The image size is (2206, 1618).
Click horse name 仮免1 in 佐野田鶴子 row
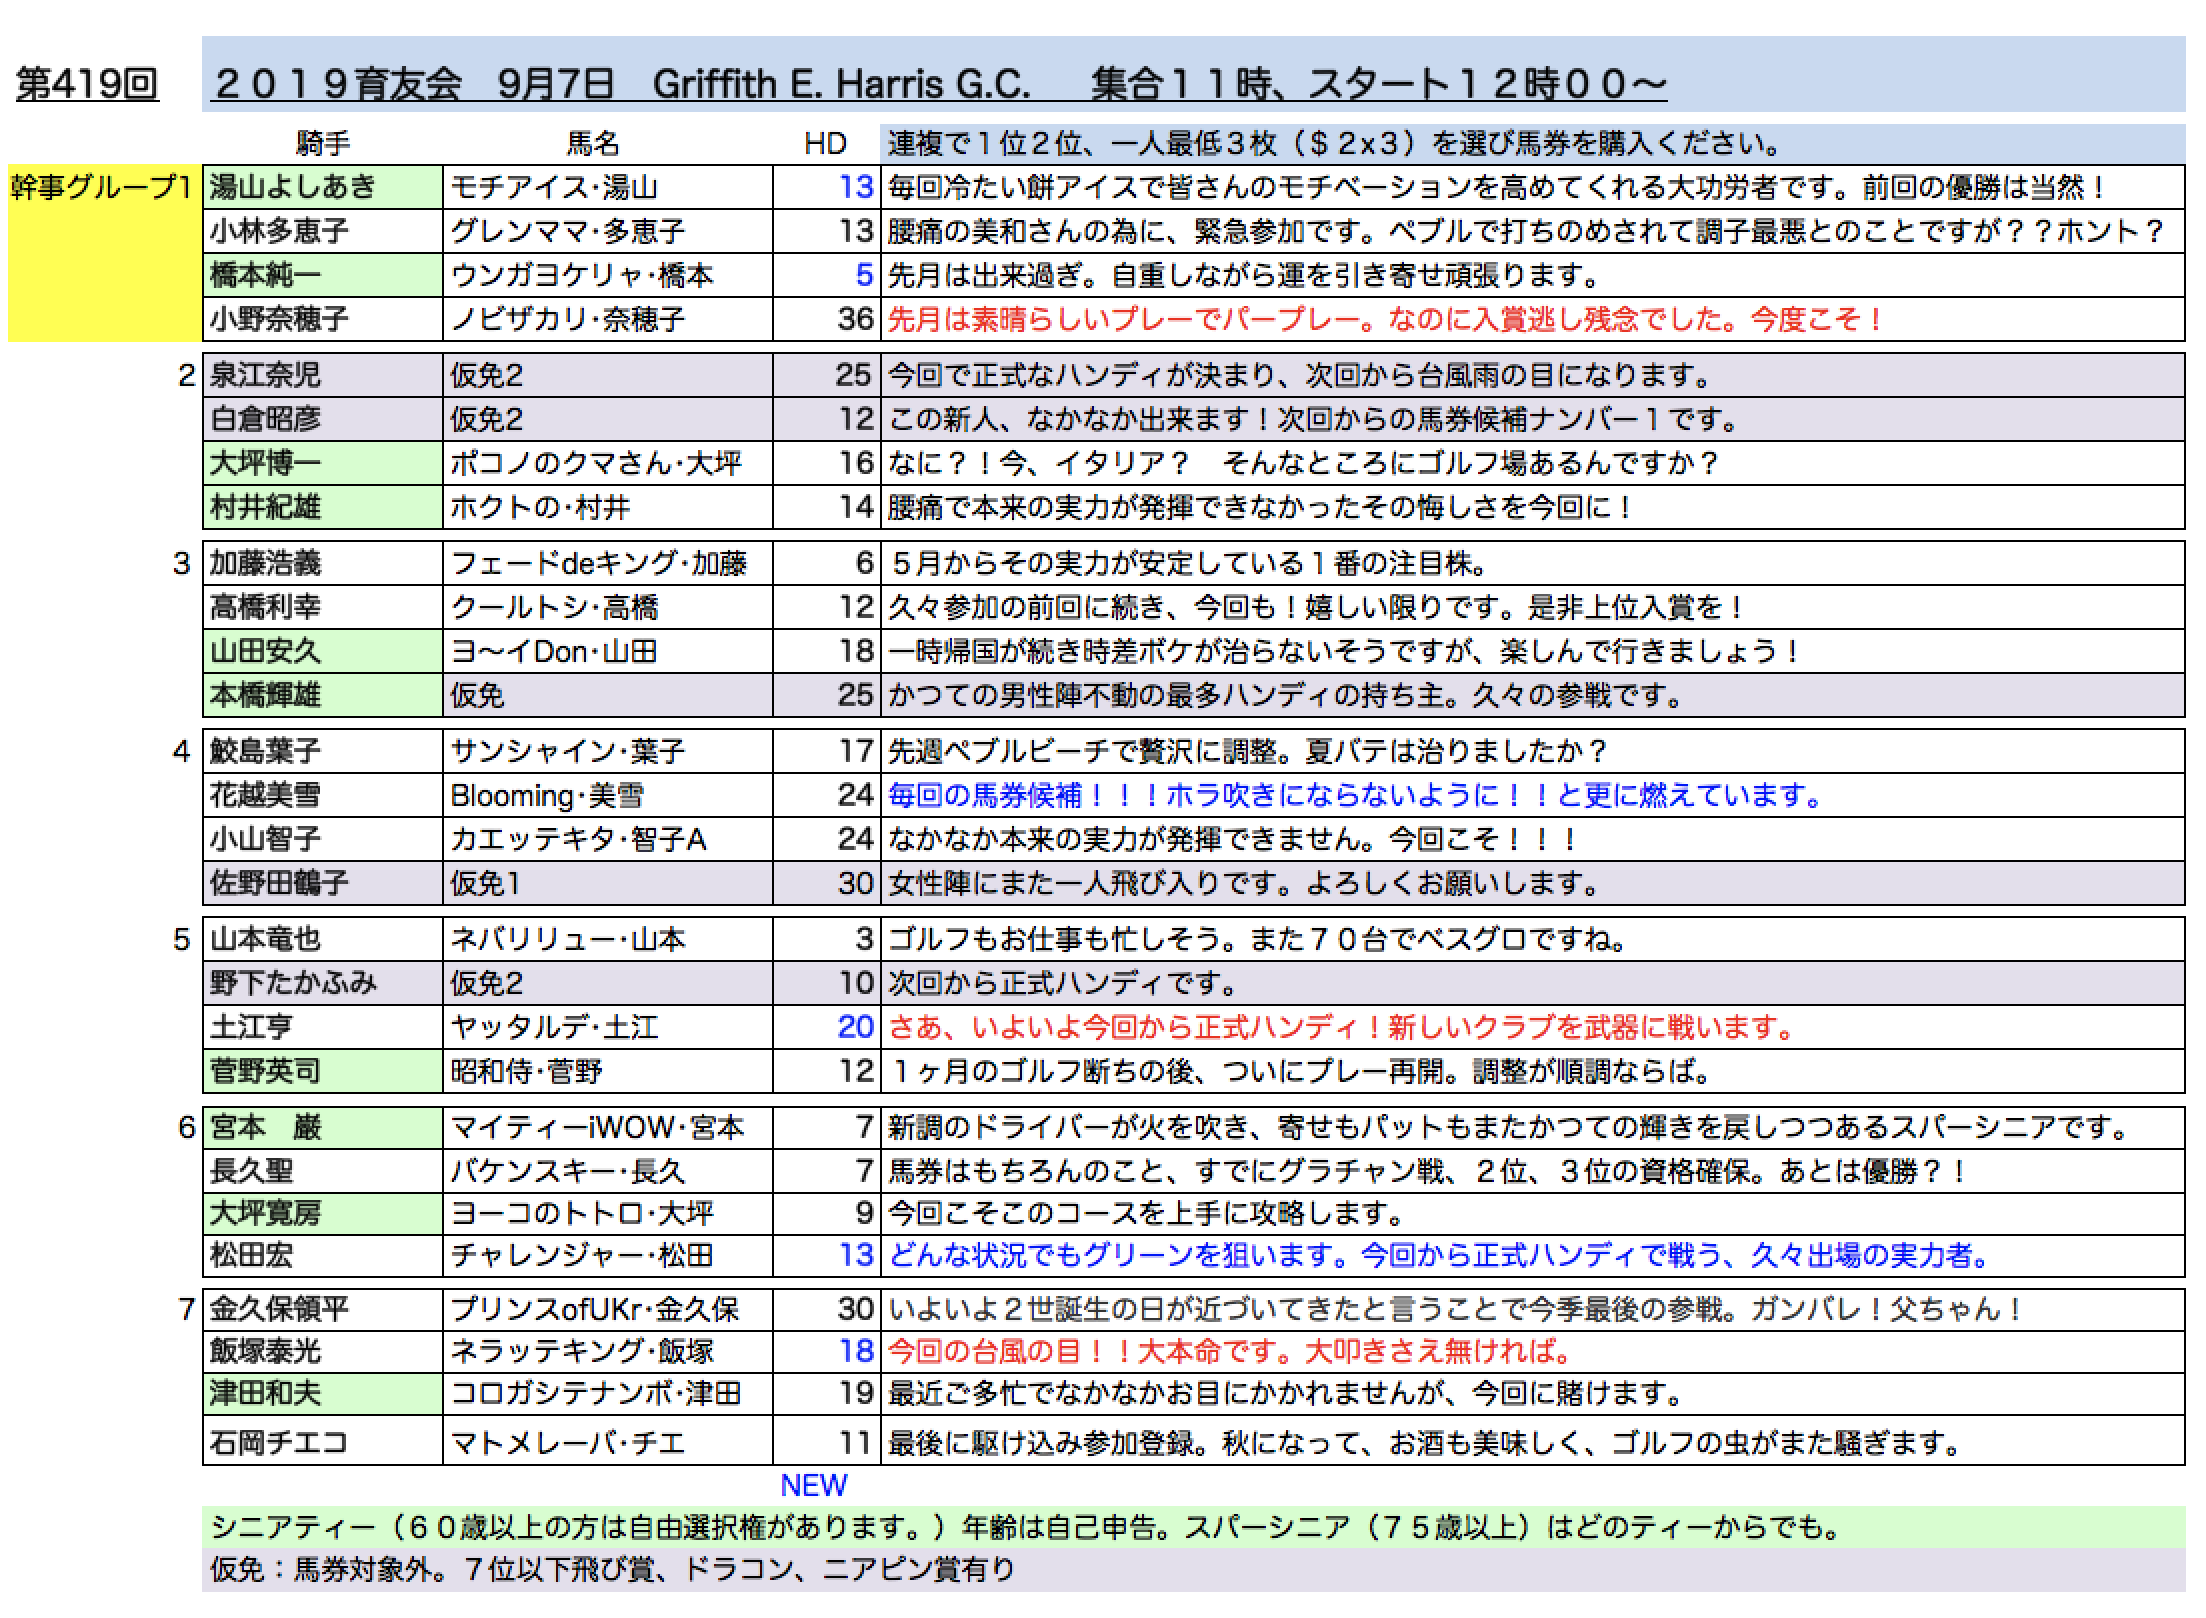pos(608,883)
